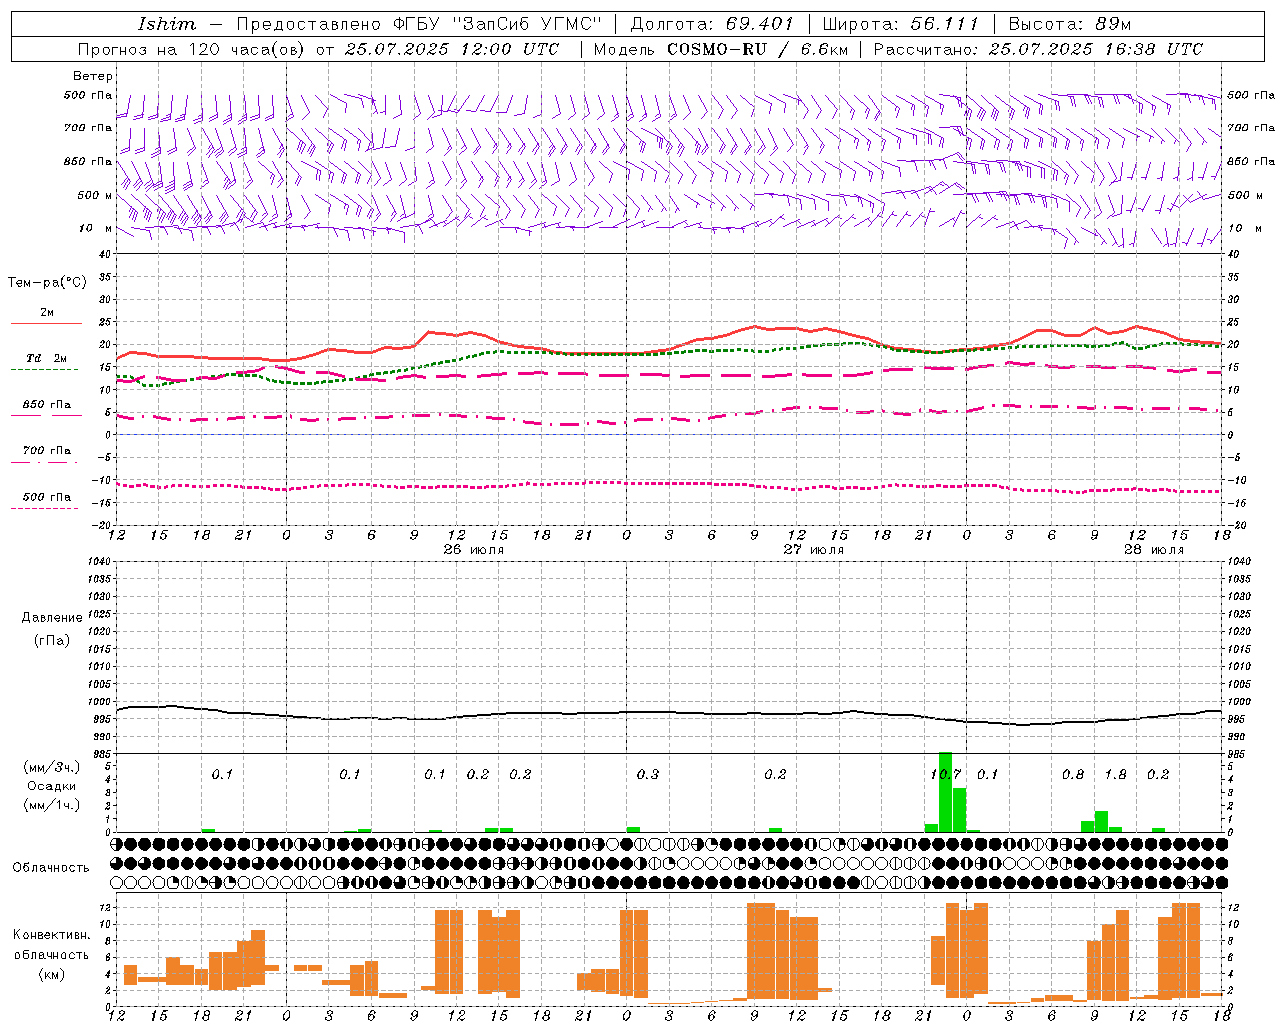Click the "Тем-ра(°C)" temperature panel label
The width and height of the screenshot is (1280, 1024).
point(48,283)
